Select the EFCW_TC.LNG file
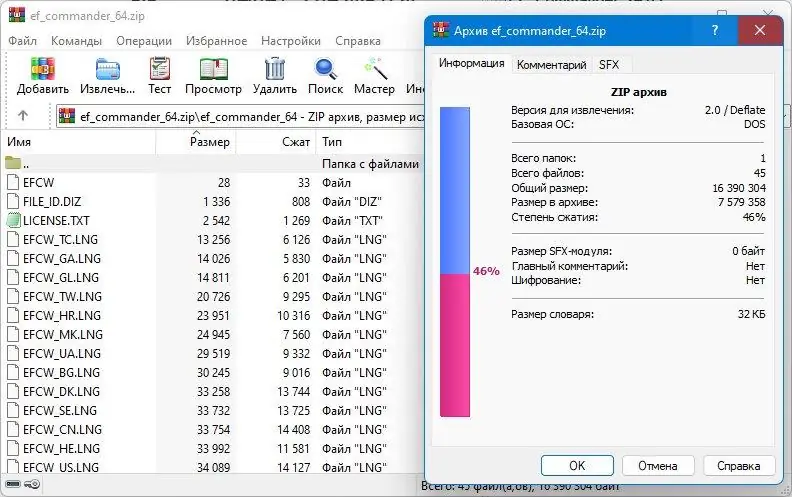This screenshot has height=497, width=792. click(60, 239)
